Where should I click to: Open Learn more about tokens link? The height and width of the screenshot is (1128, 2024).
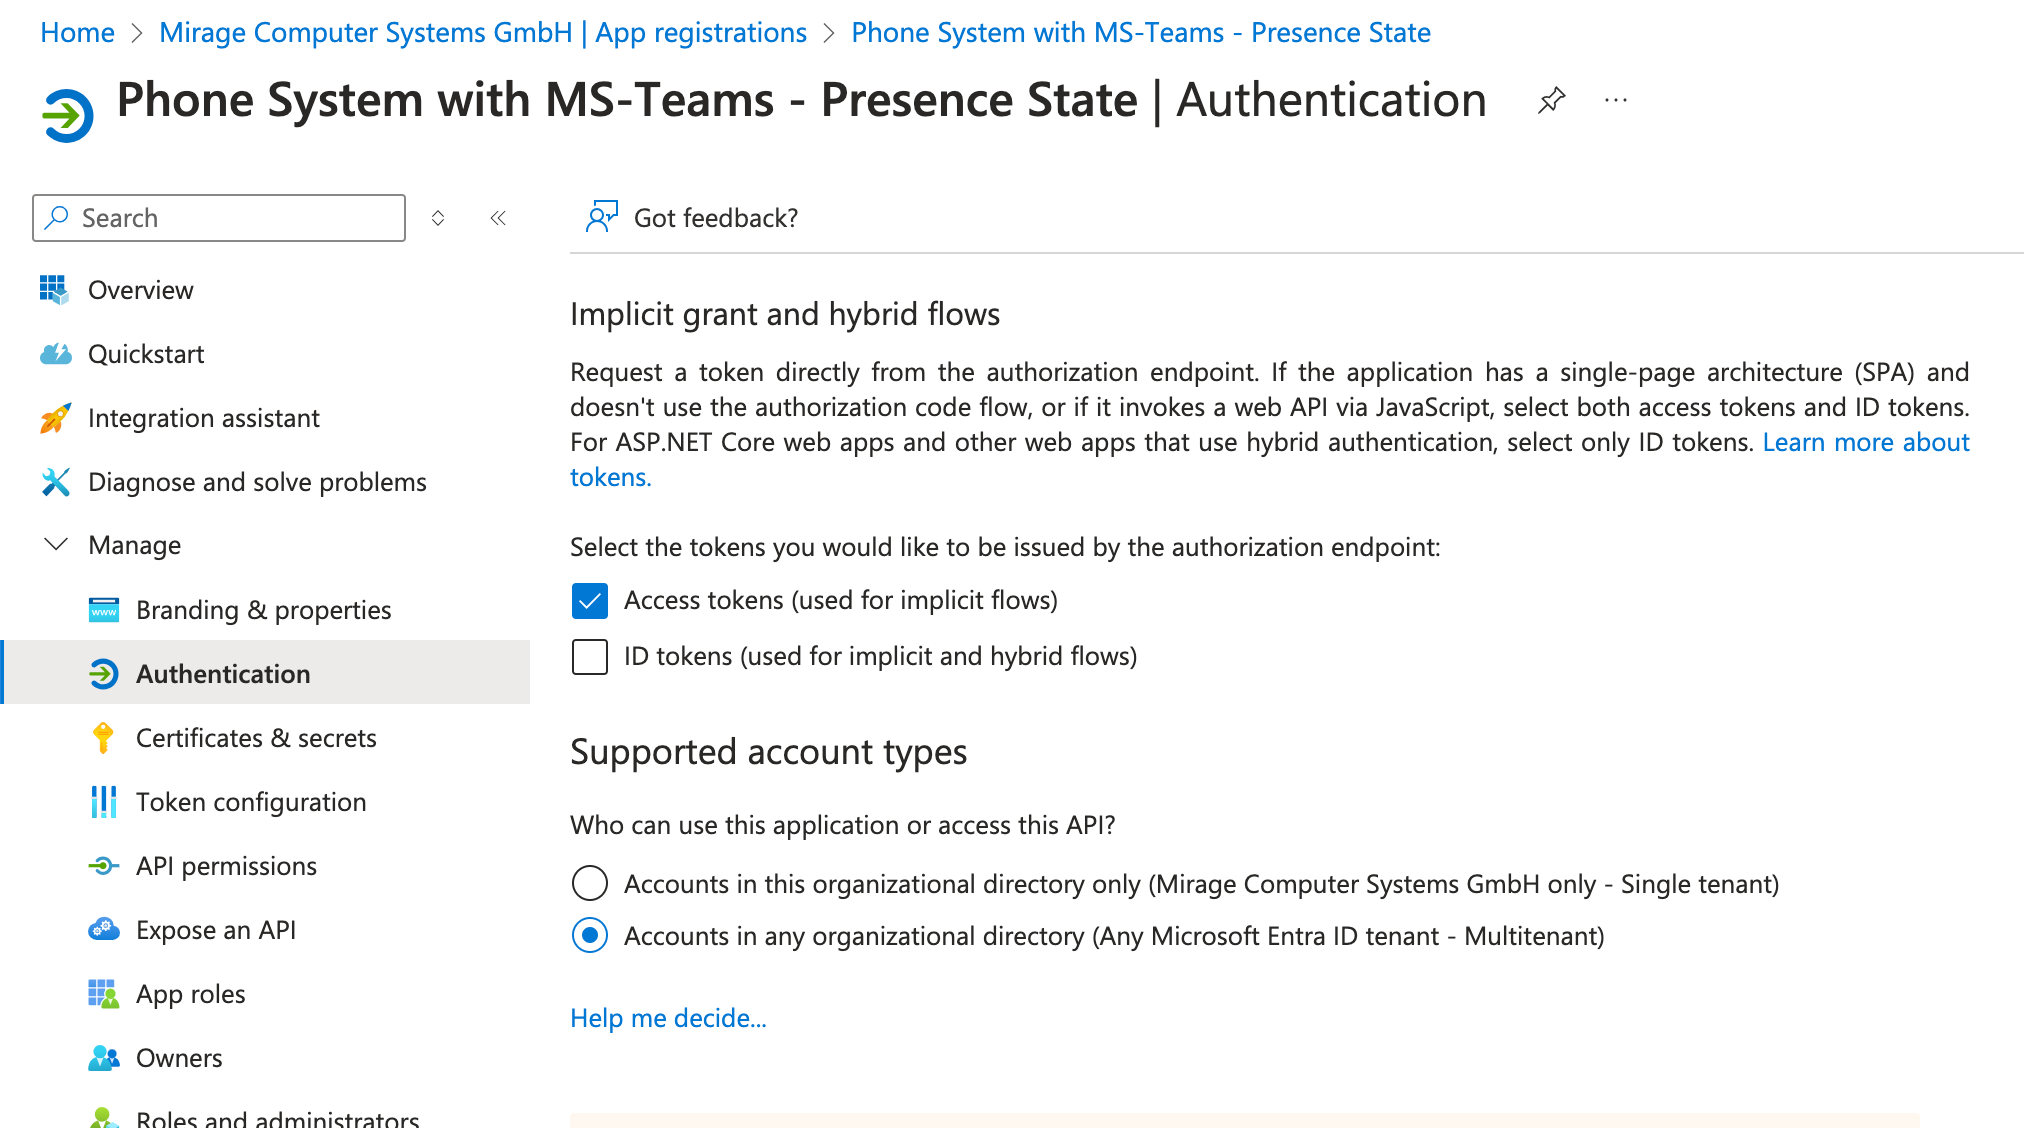1866,442
